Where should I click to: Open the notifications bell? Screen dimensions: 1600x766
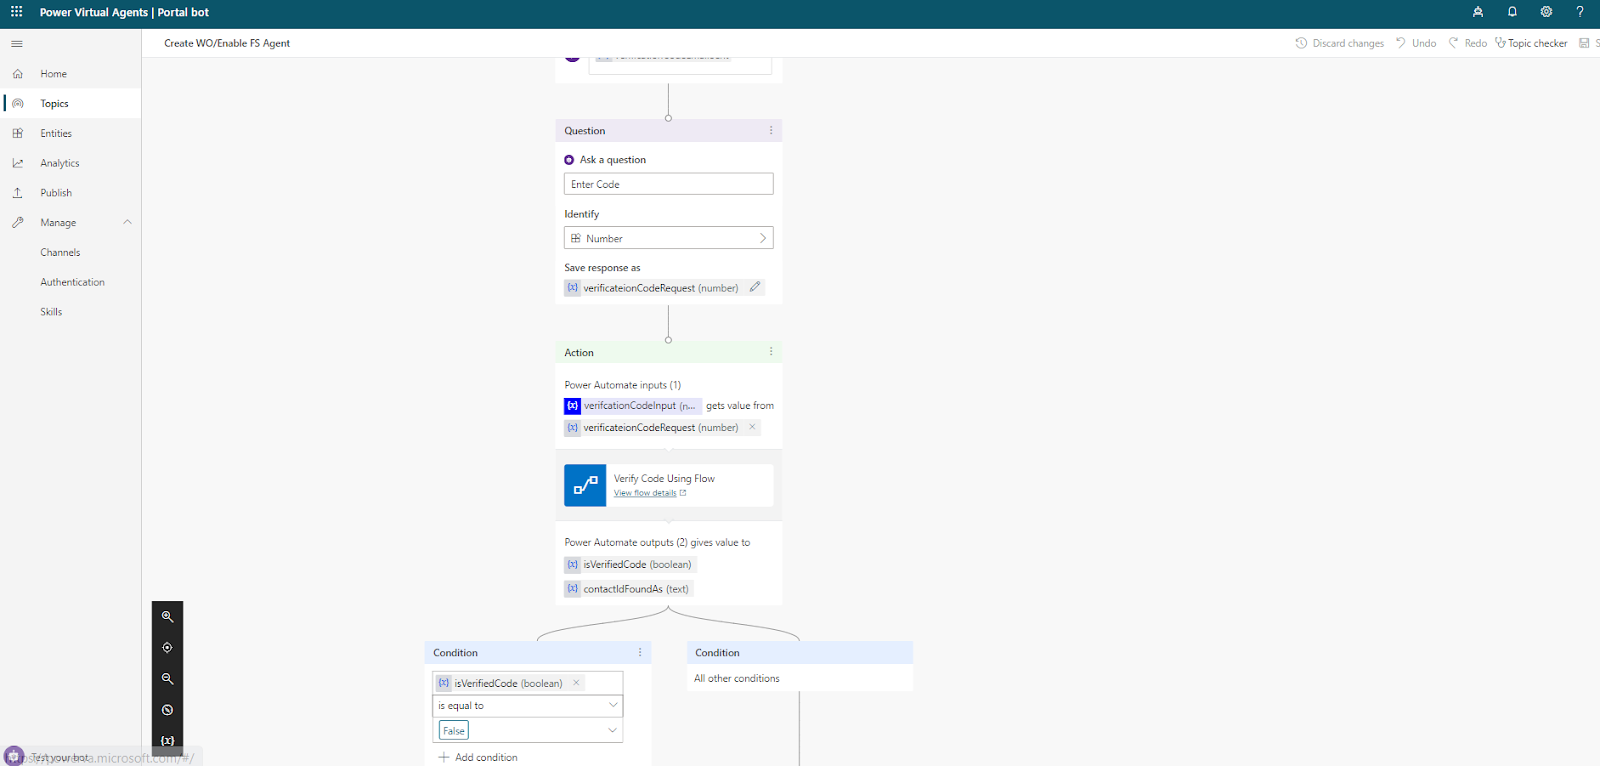(x=1512, y=12)
